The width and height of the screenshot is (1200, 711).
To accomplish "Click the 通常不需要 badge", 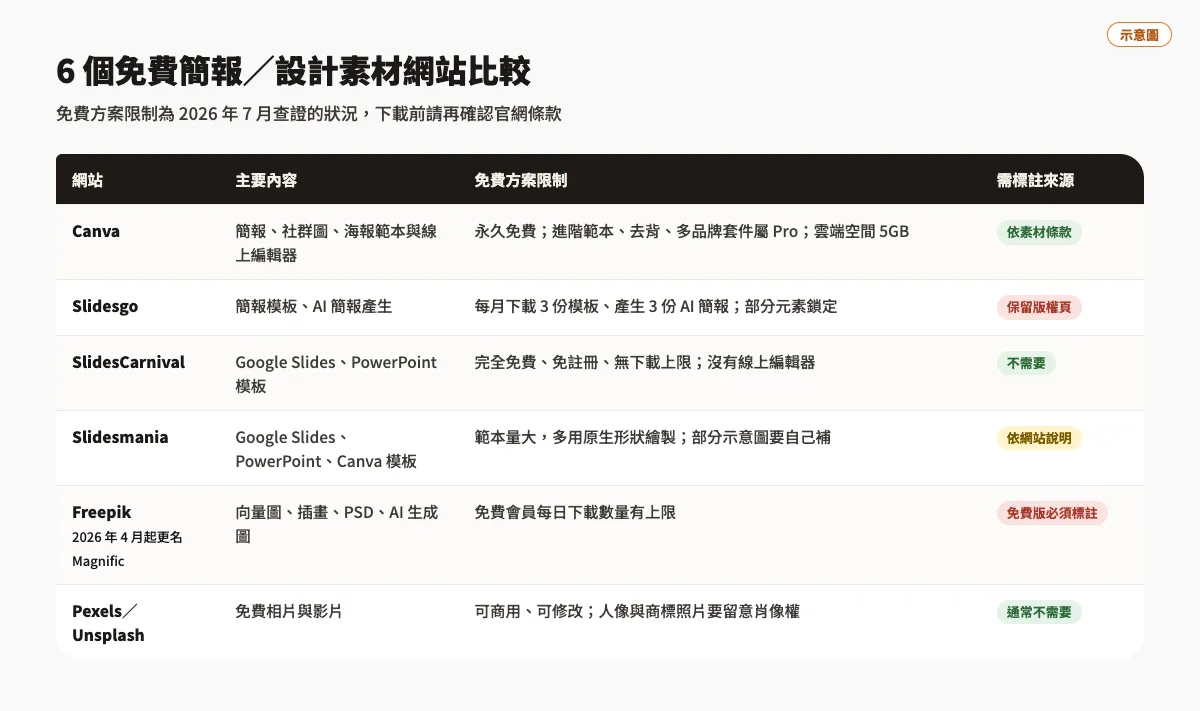I will pos(1039,612).
